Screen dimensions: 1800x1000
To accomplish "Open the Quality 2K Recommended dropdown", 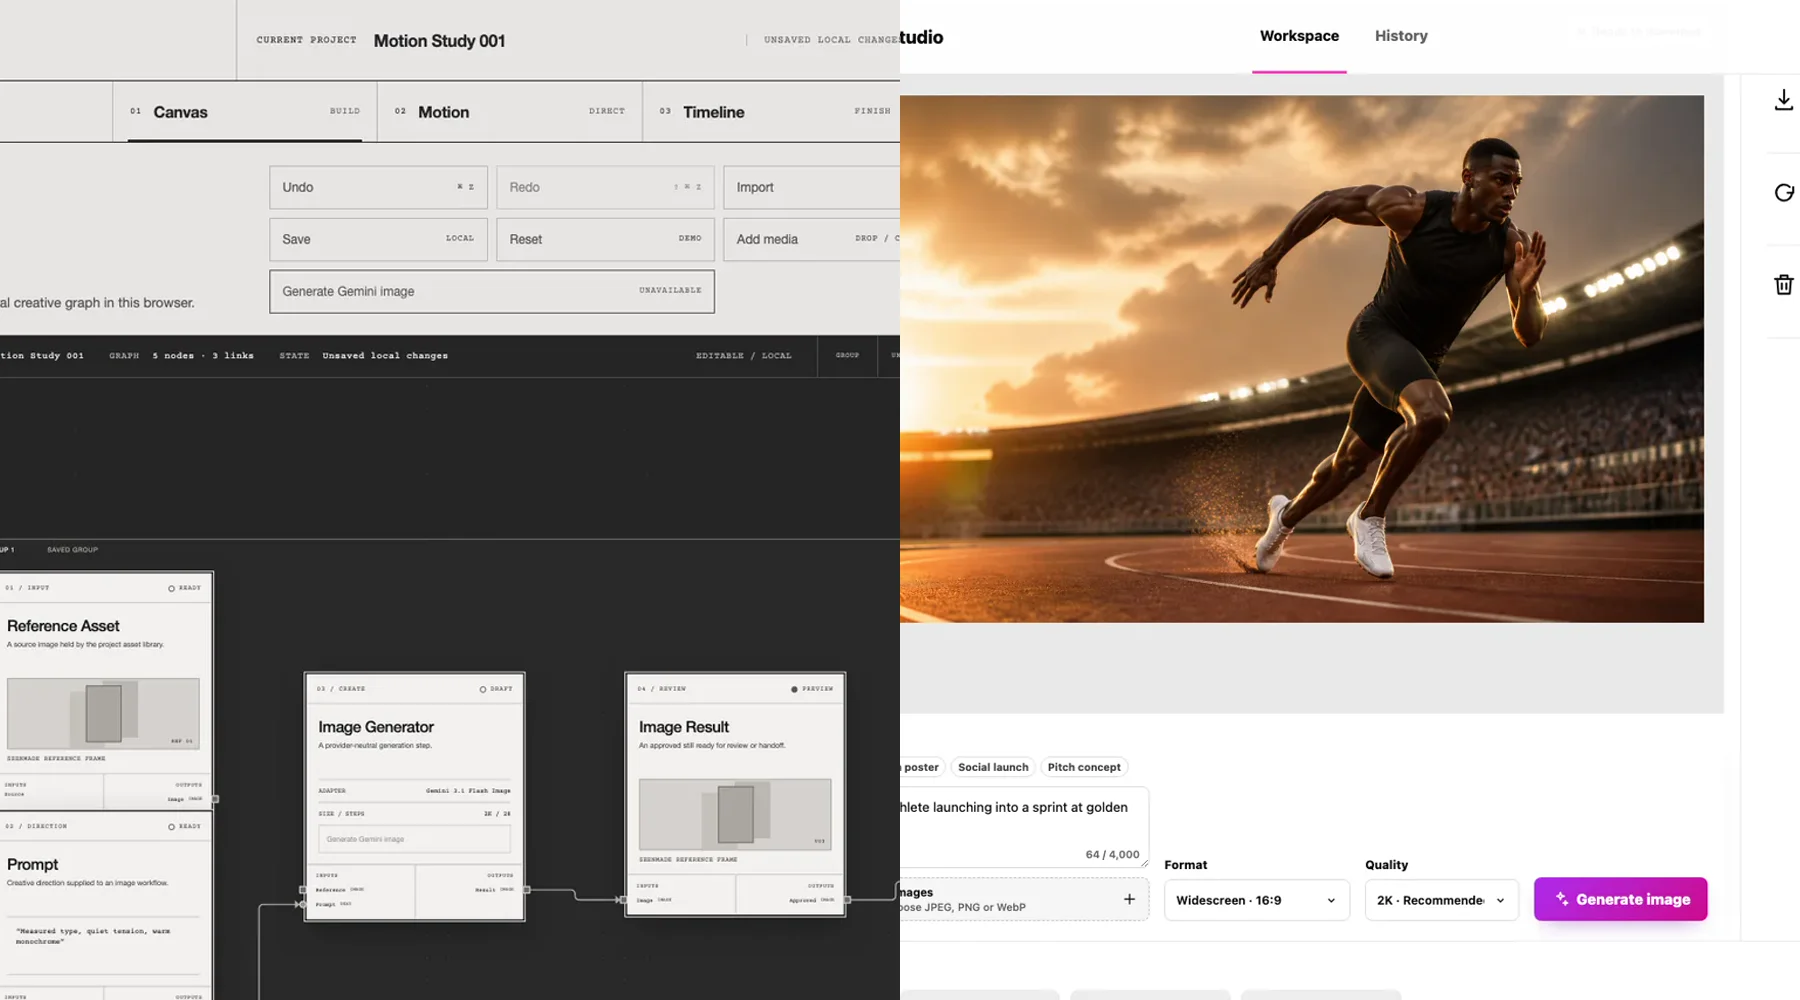I will pos(1441,900).
